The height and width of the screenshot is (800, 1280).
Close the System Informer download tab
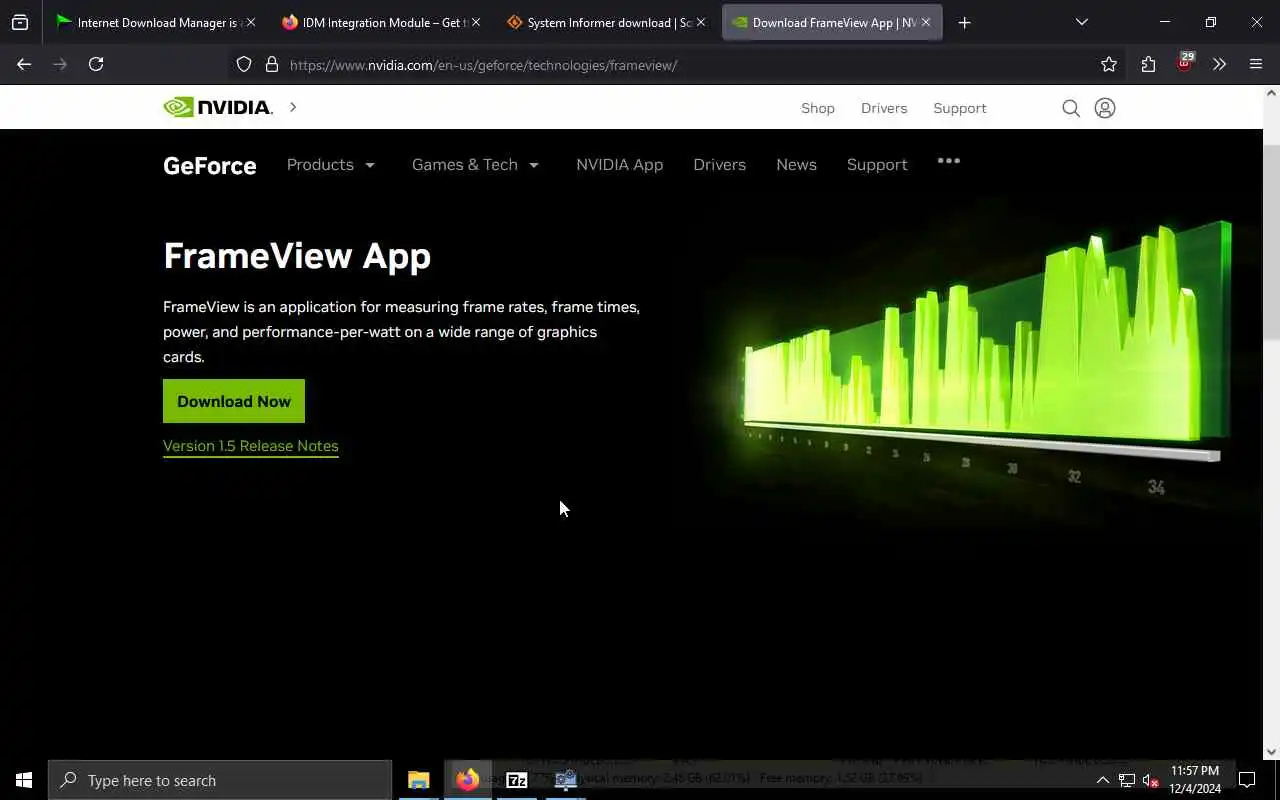coord(700,22)
